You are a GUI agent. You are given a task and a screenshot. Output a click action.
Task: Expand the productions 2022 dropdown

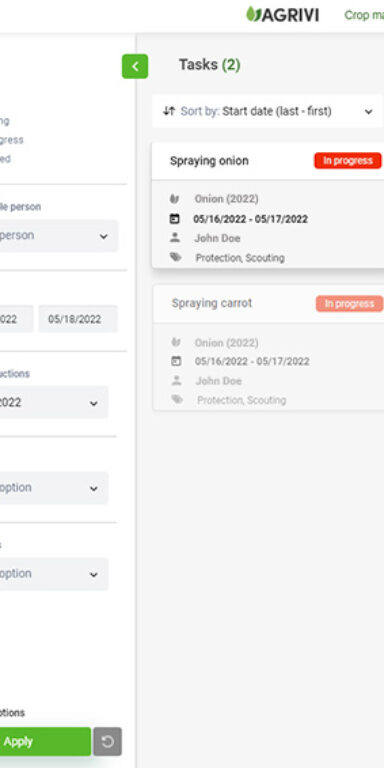click(54, 403)
